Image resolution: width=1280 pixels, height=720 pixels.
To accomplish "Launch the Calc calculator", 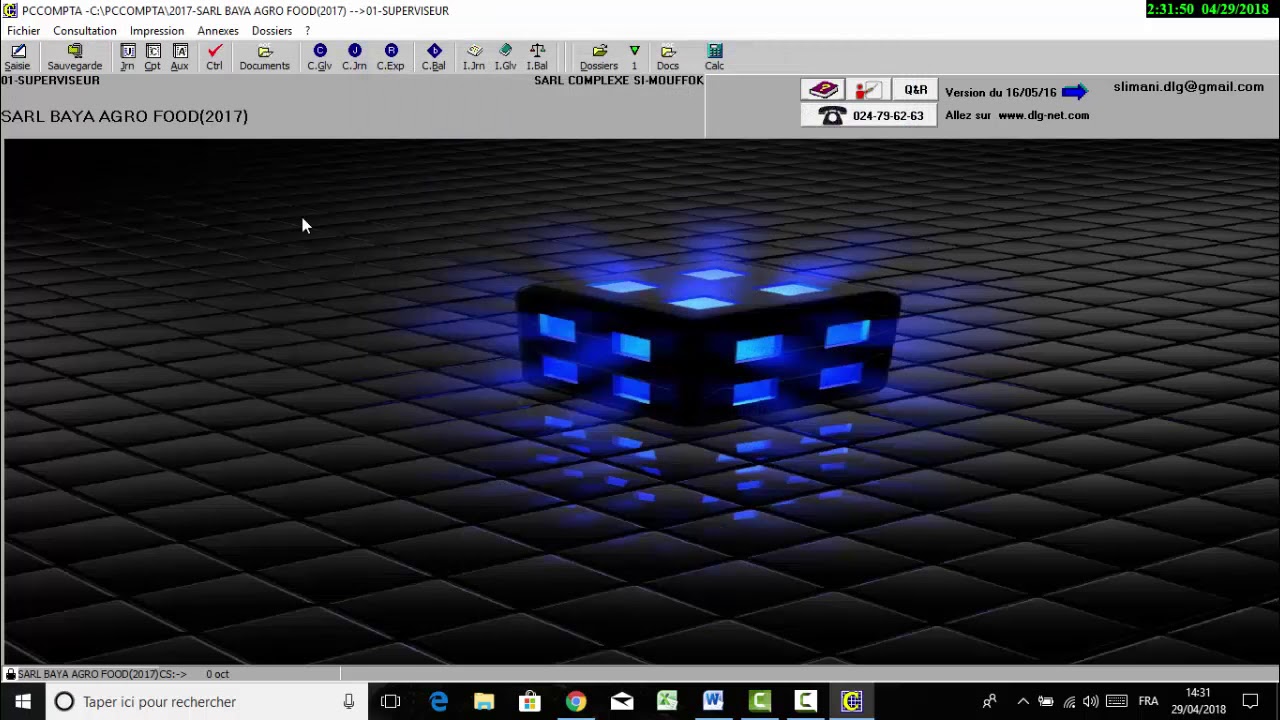I will coord(714,58).
